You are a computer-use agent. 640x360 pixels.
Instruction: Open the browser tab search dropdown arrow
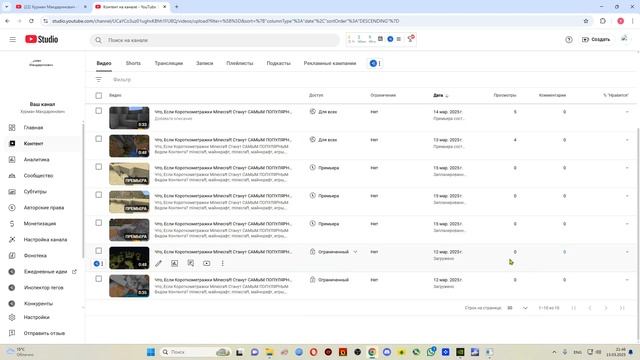7,7
